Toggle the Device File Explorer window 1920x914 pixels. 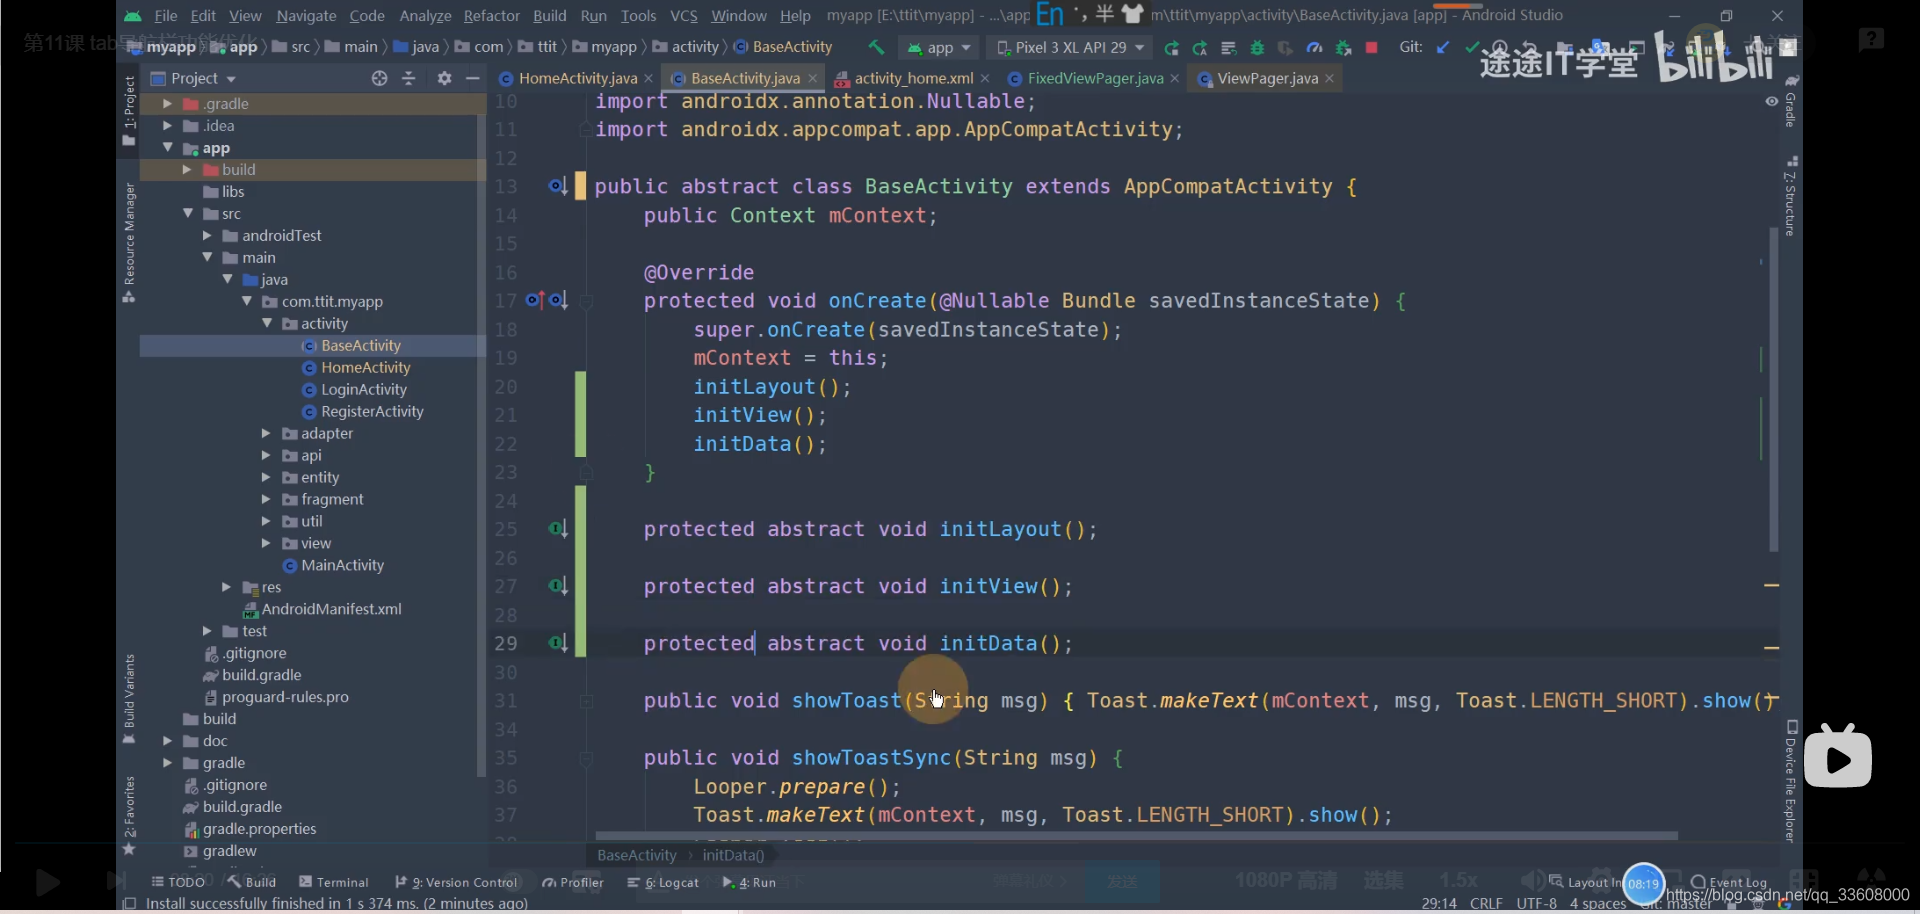point(1791,782)
